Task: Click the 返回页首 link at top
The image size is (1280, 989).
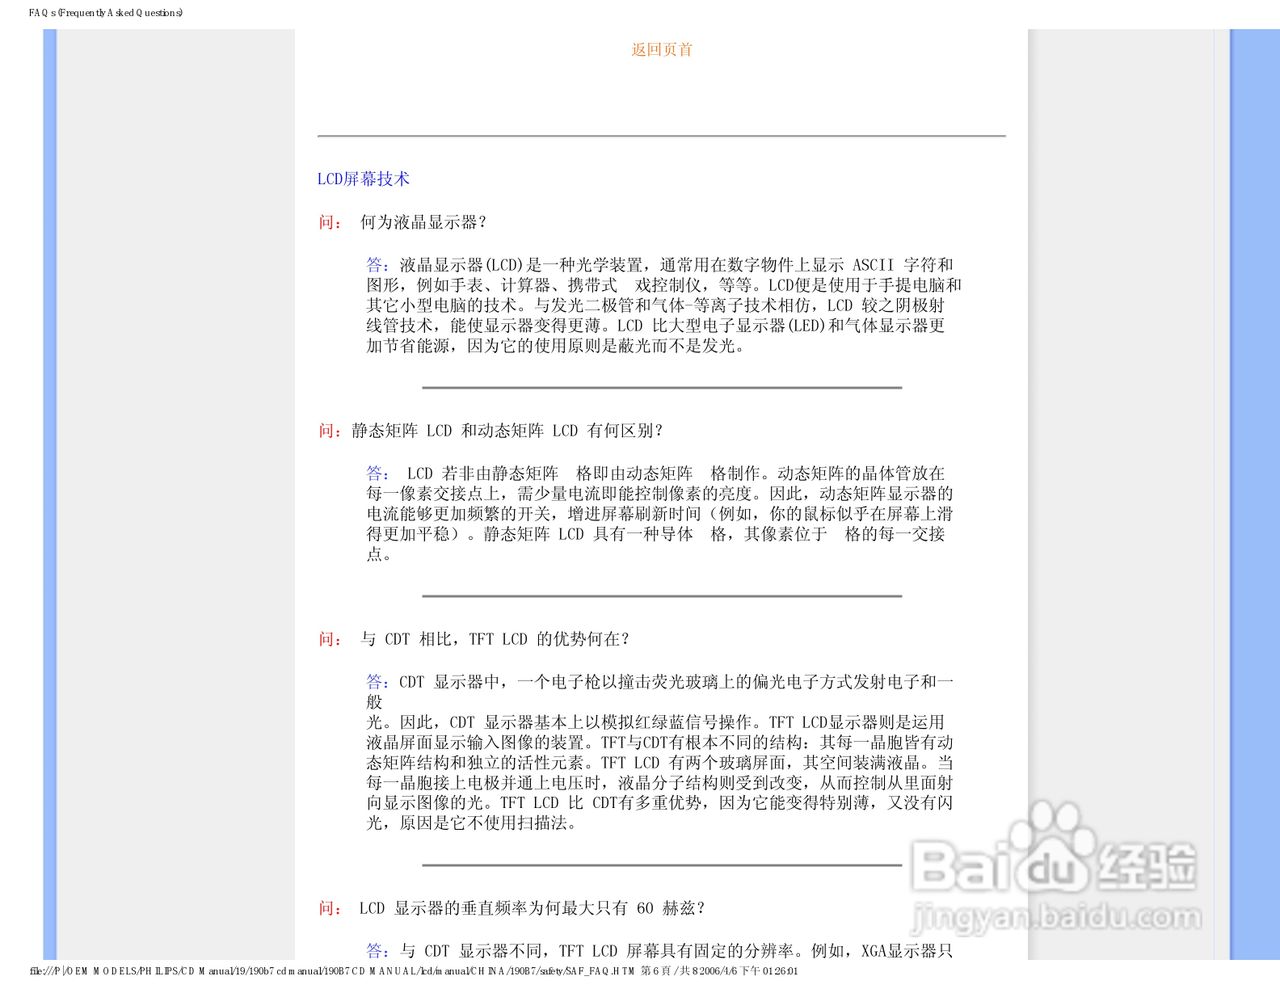Action: (661, 50)
